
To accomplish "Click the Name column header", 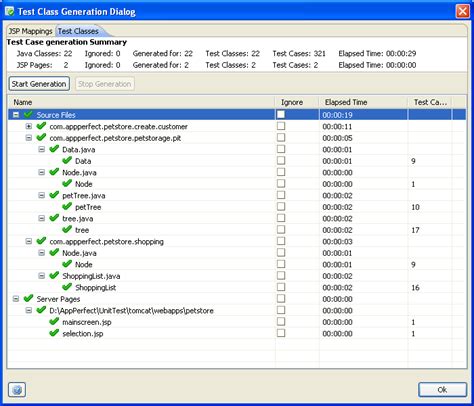I will click(141, 102).
